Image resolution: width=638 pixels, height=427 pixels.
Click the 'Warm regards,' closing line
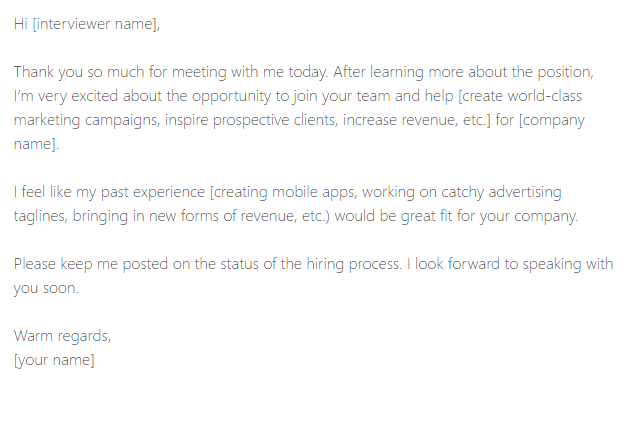point(62,336)
